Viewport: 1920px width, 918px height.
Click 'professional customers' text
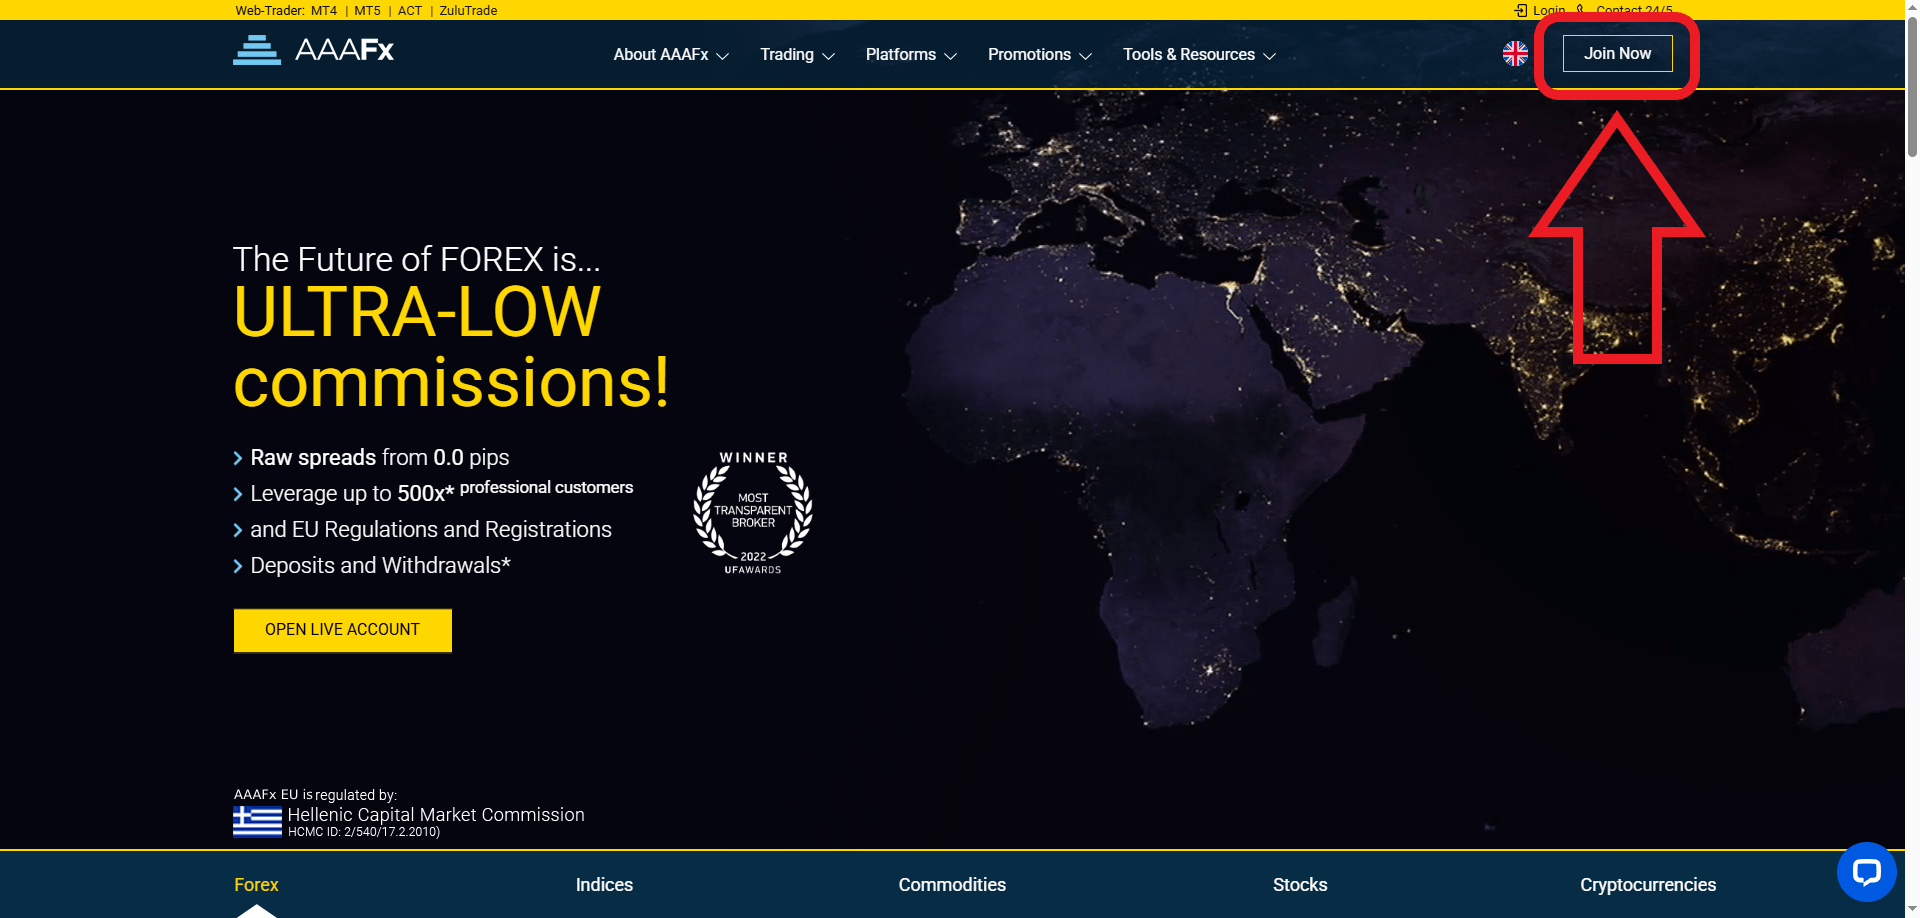[x=546, y=488]
